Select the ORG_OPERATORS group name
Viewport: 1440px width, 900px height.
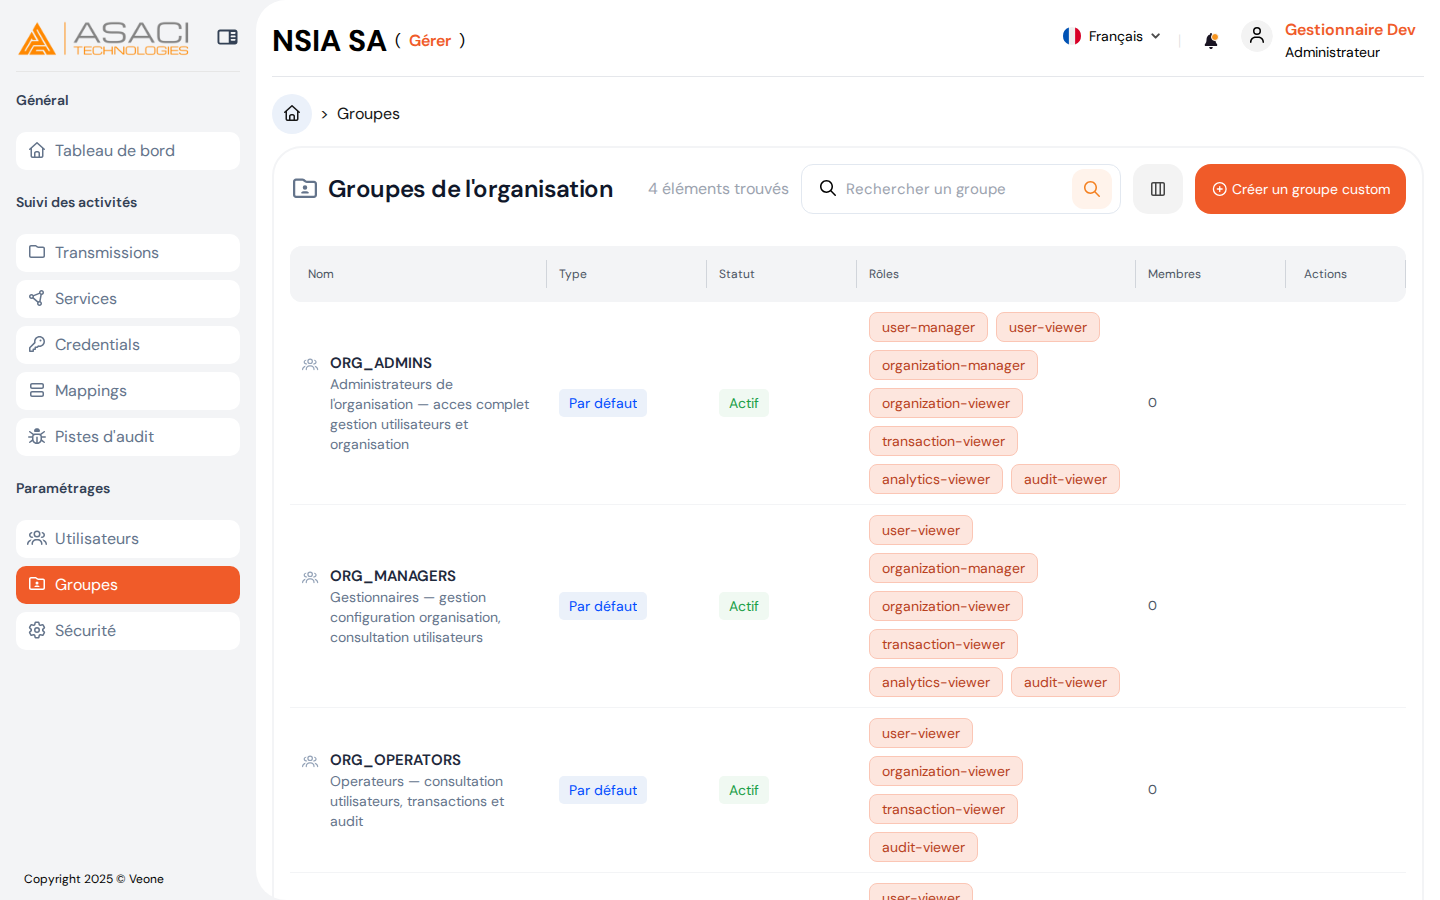click(x=396, y=760)
